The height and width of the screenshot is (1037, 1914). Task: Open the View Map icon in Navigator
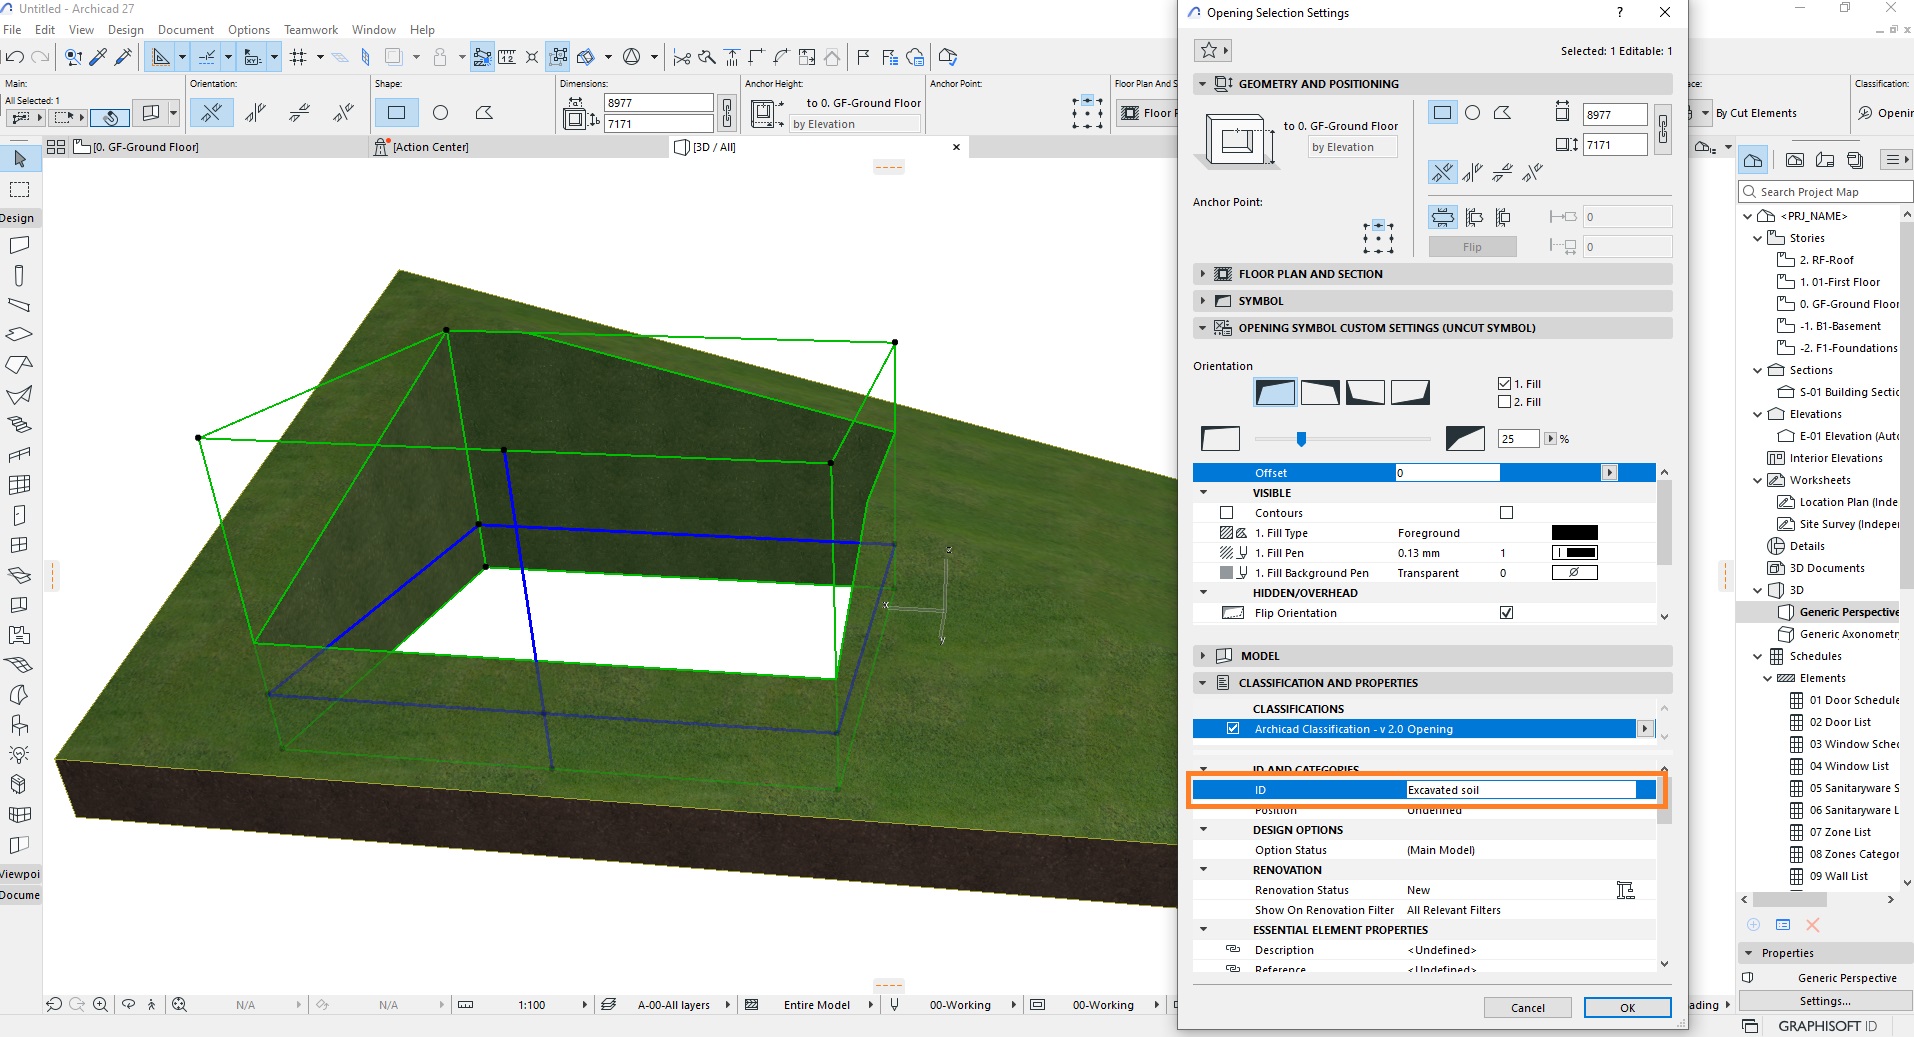1795,160
